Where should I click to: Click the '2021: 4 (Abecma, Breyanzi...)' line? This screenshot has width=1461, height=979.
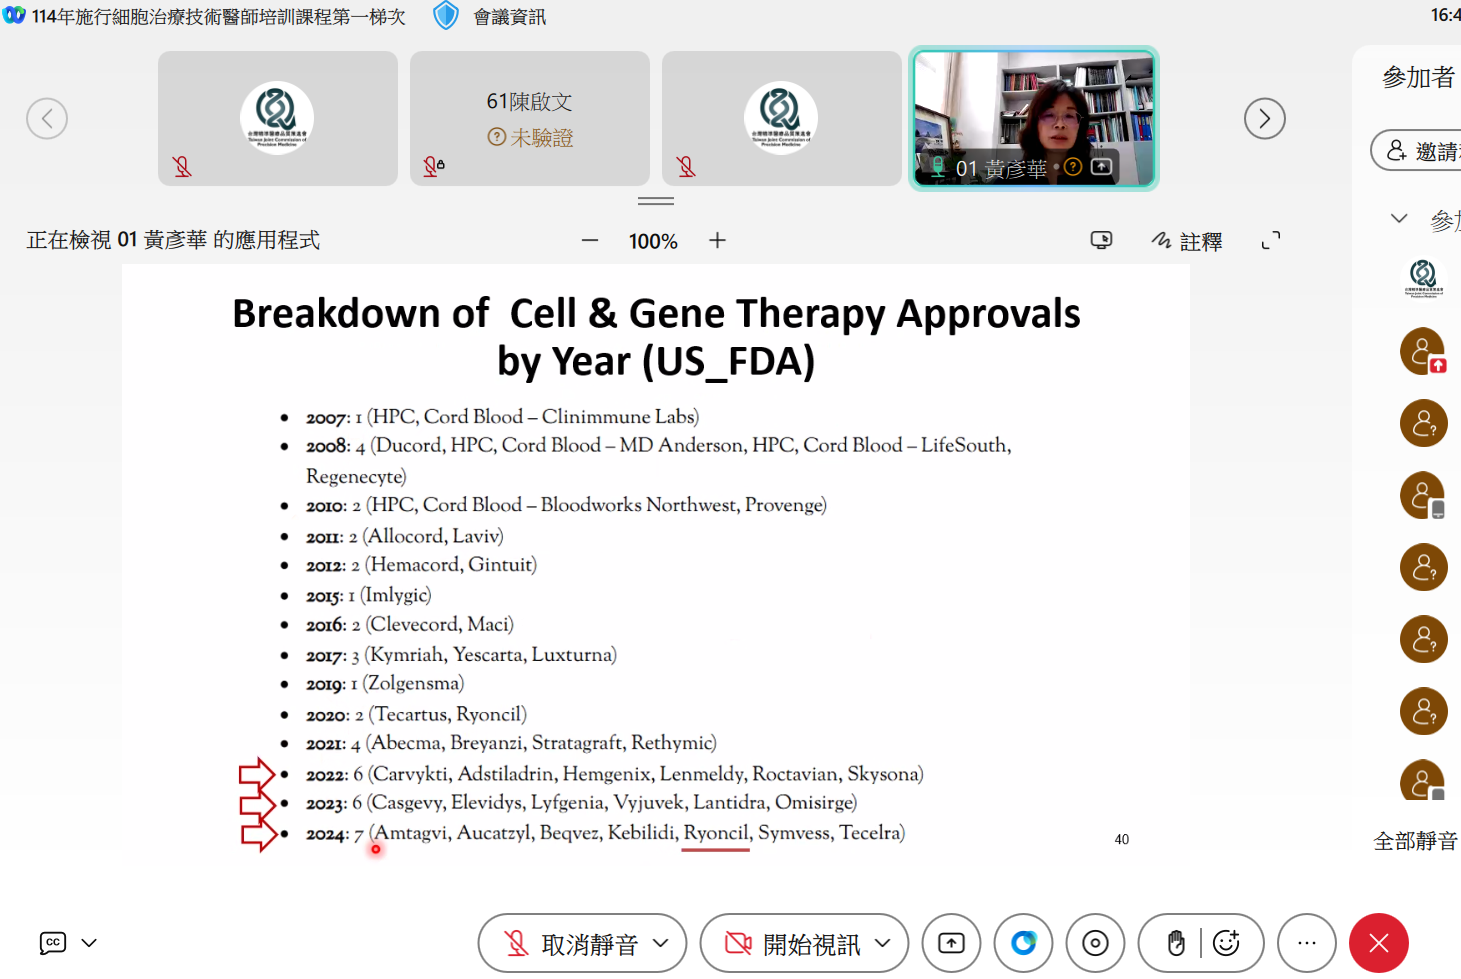(x=511, y=743)
